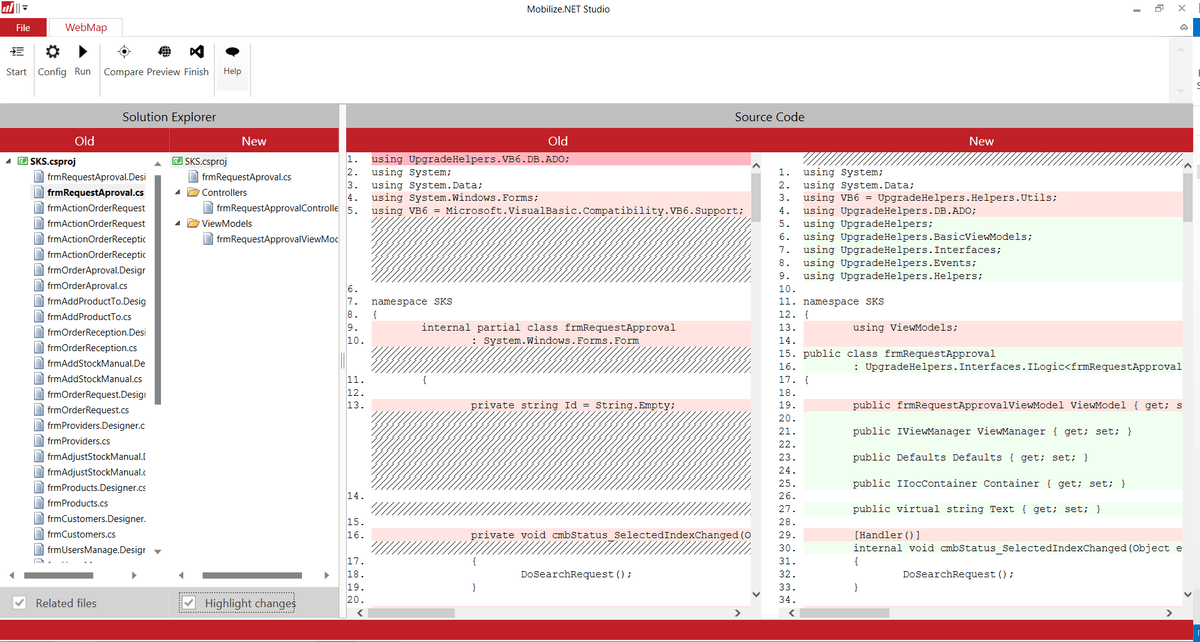Screen dimensions: 1200x642
Task: Click the Old tree scroll-up arrow
Action: click(x=157, y=163)
